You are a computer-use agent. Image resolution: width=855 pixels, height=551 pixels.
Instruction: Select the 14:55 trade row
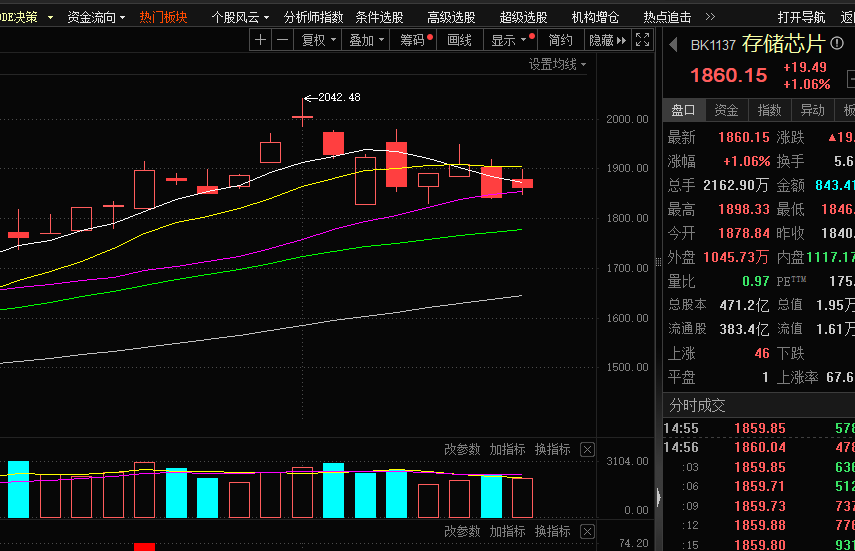(x=759, y=428)
